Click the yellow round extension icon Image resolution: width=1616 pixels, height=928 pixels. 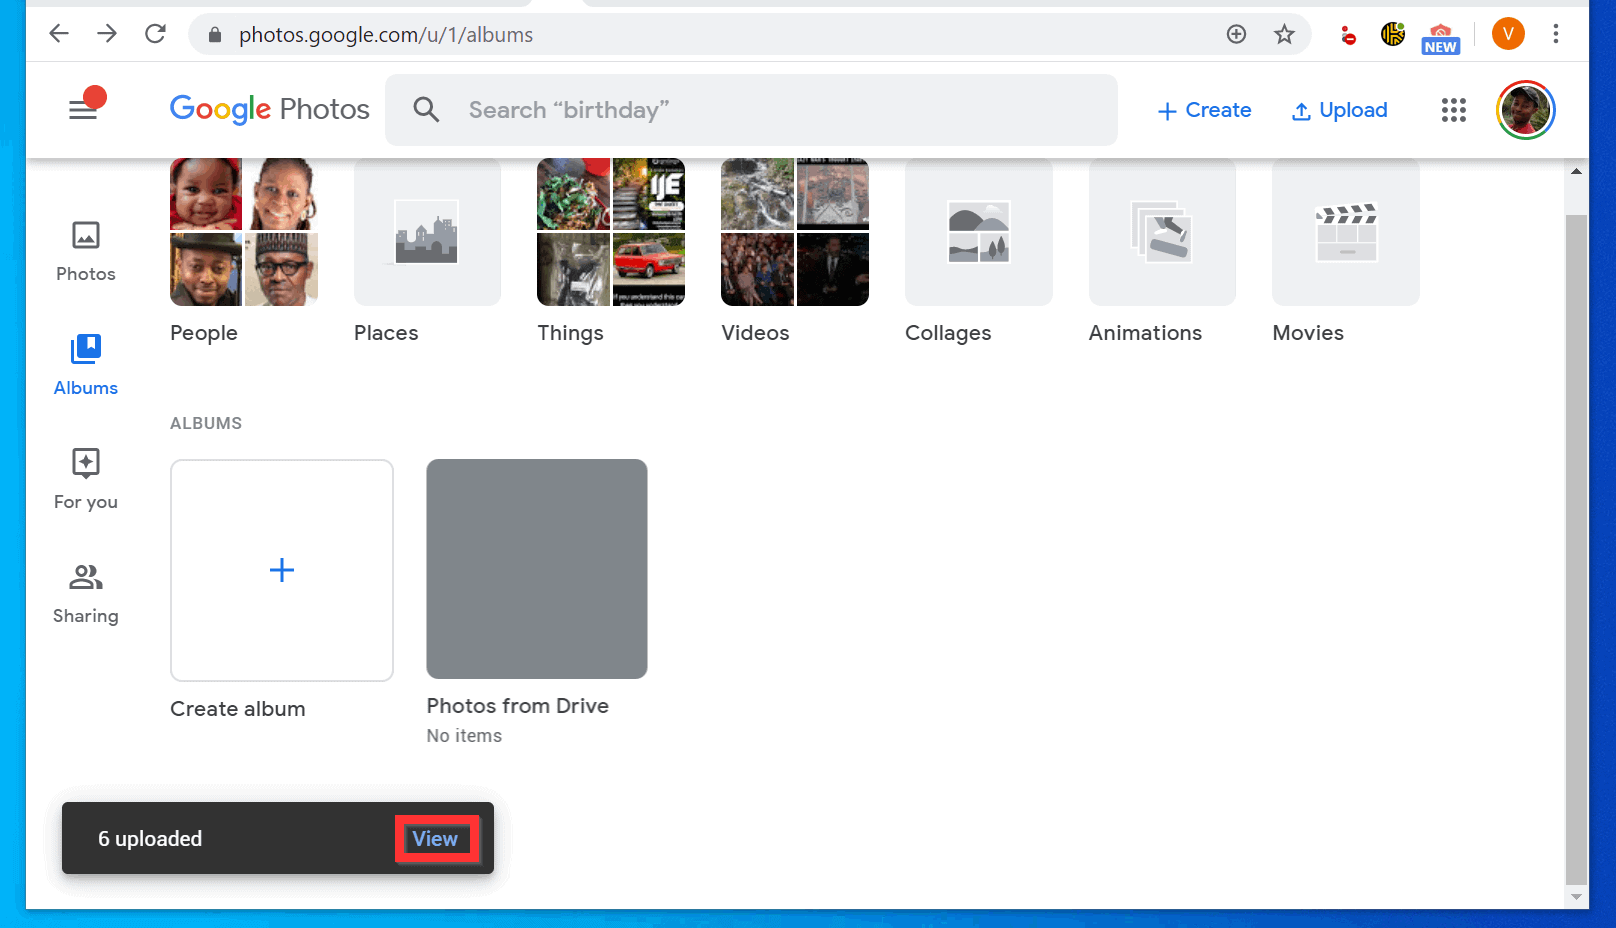[1393, 34]
